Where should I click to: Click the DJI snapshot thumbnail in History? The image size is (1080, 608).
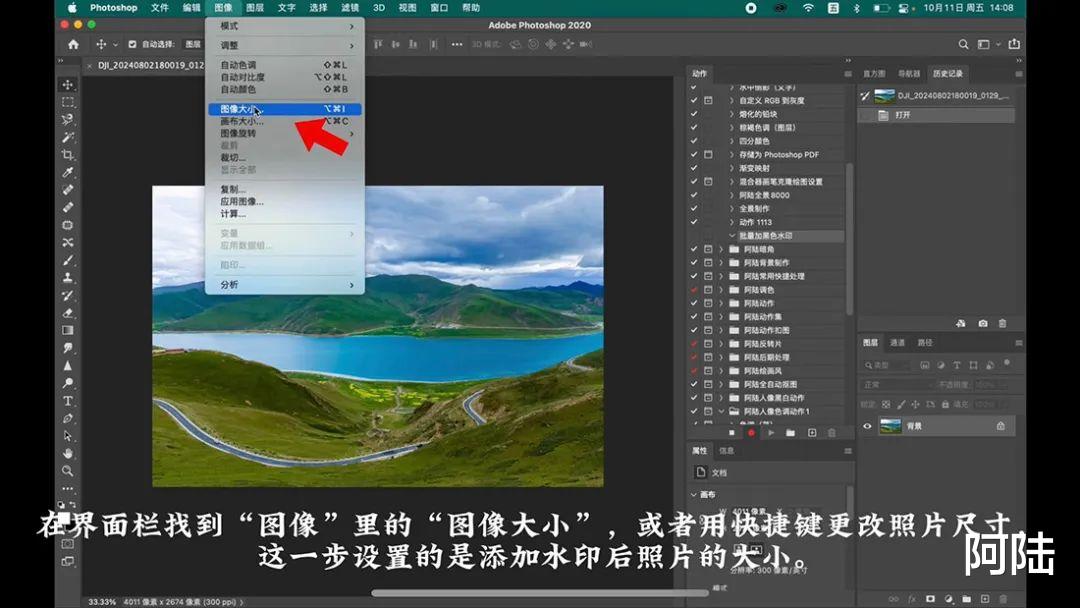click(884, 96)
